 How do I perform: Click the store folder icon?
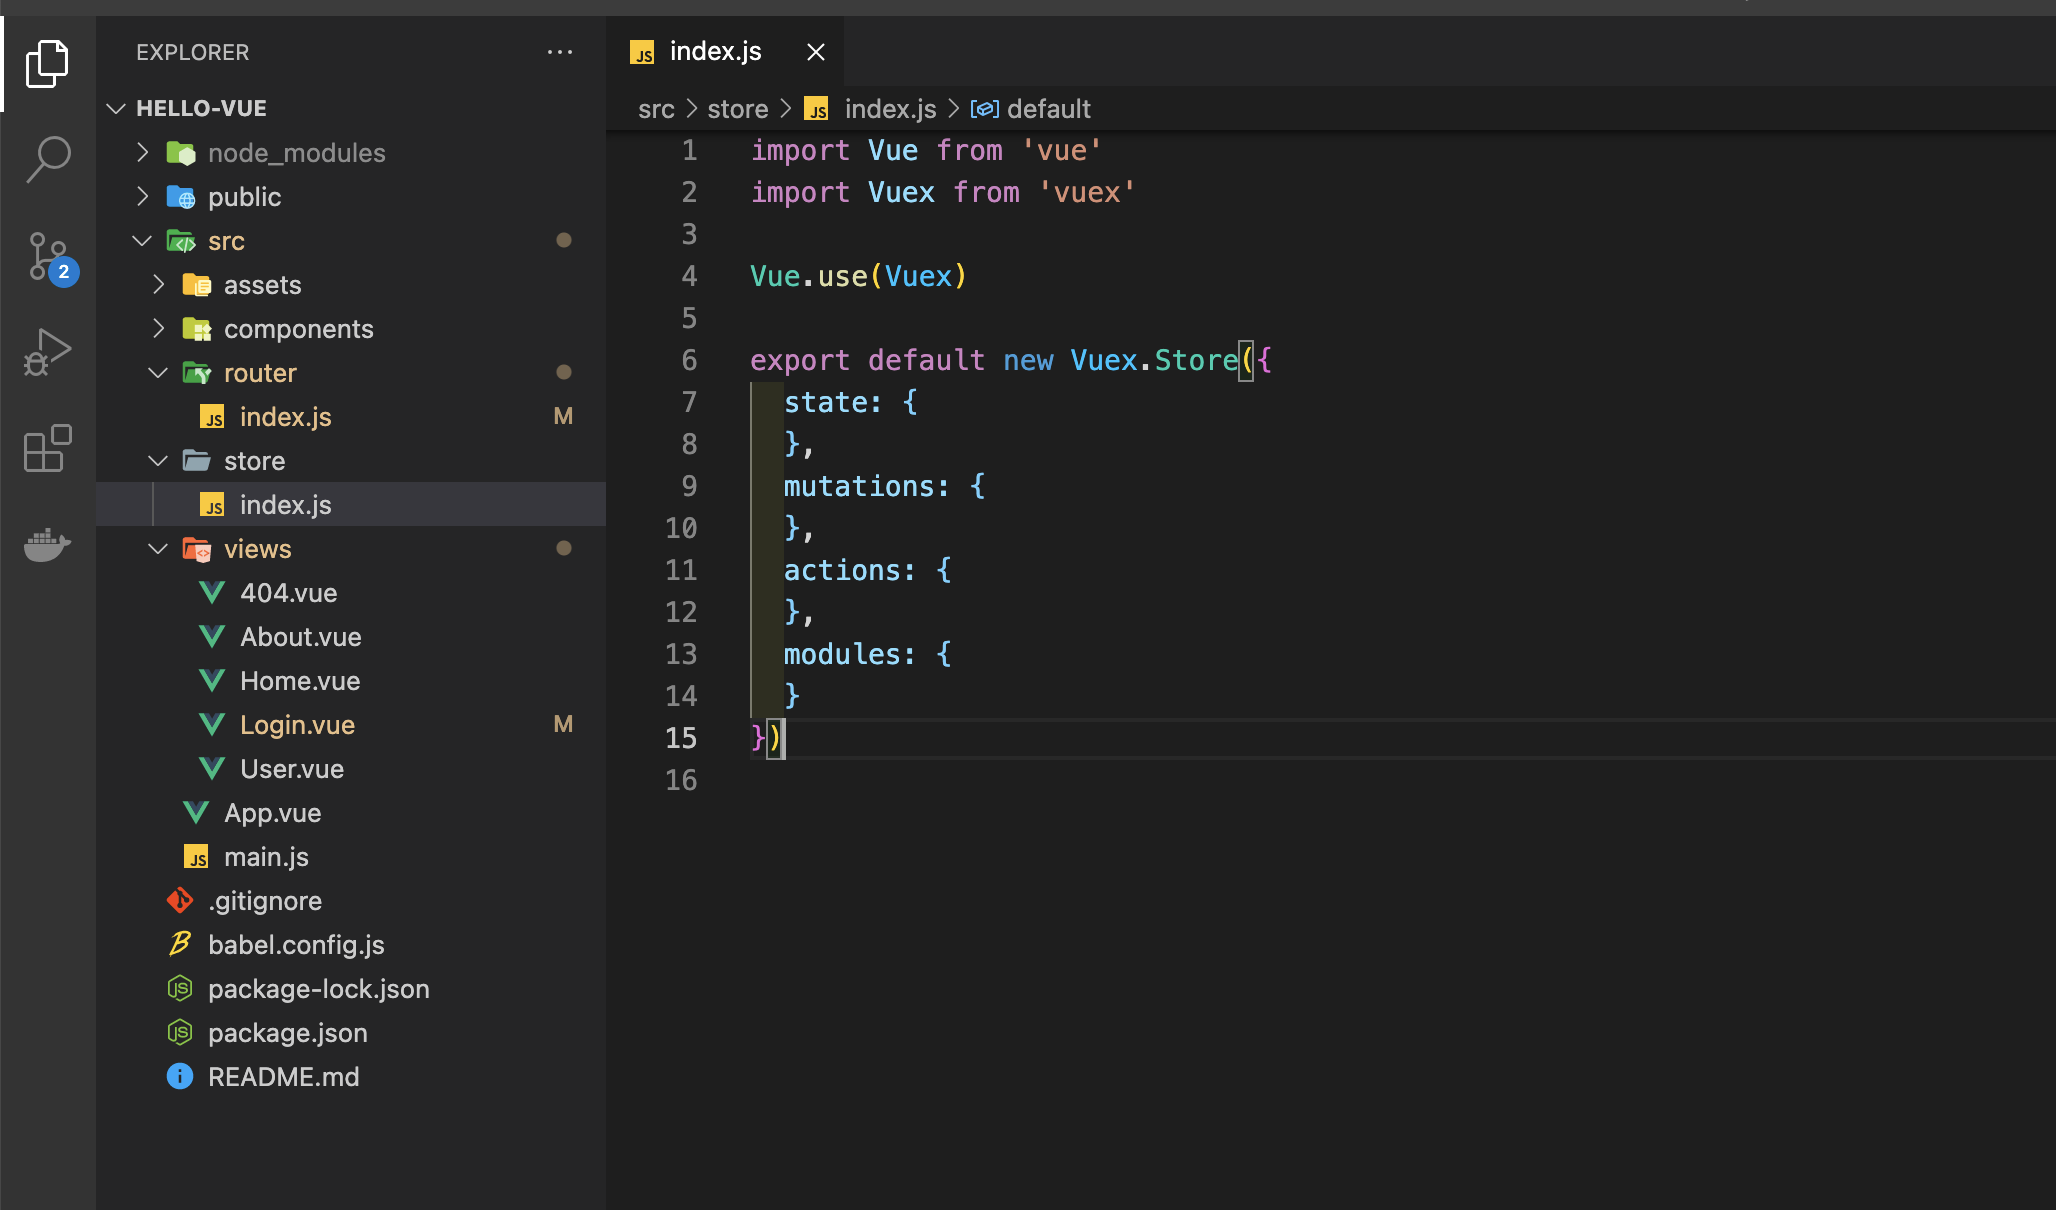point(197,461)
